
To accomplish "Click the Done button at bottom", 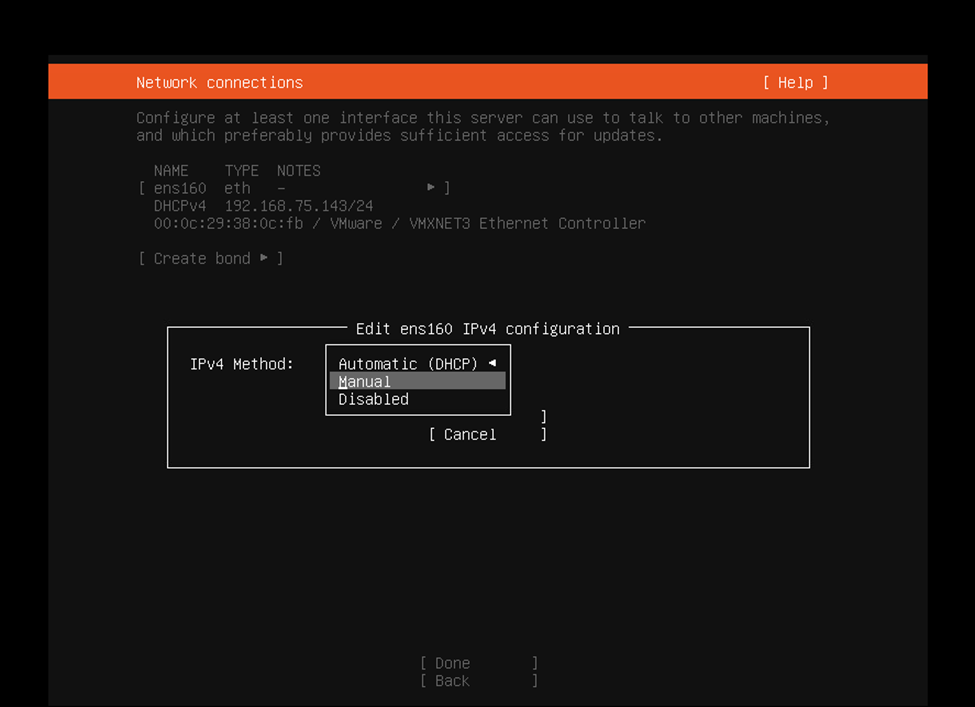I will 478,663.
